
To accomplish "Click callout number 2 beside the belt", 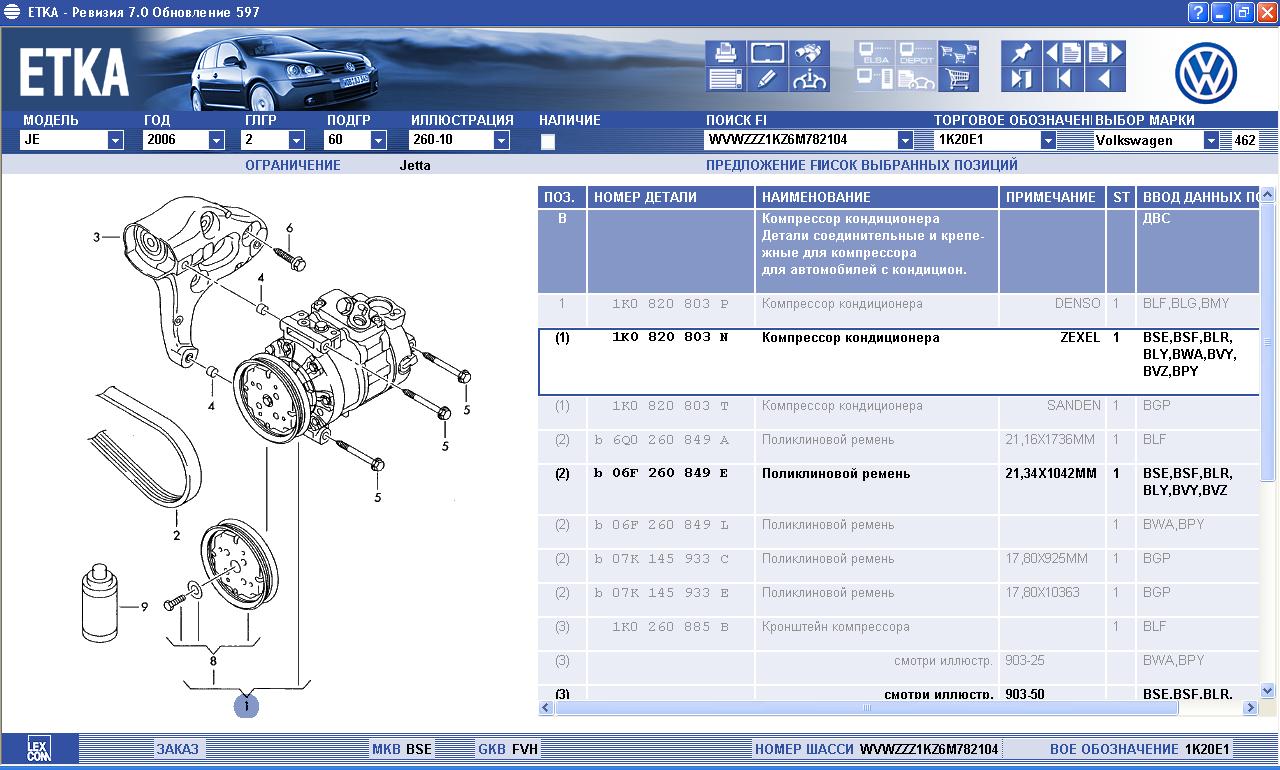I will point(177,536).
